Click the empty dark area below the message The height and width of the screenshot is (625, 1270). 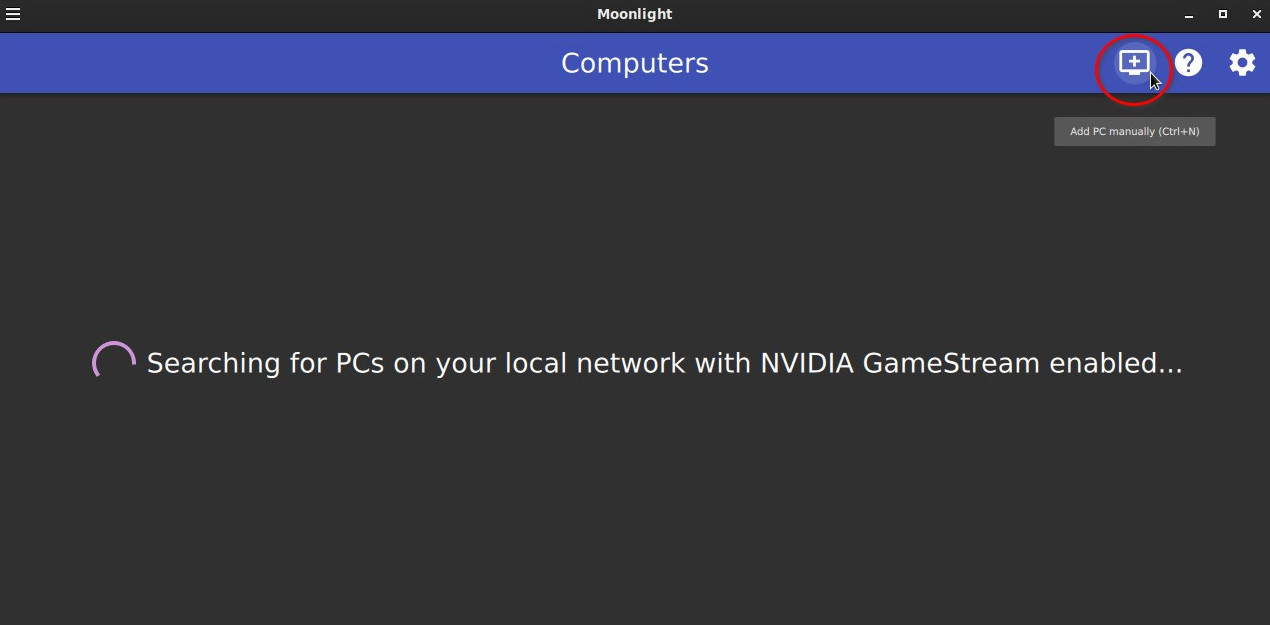point(635,500)
